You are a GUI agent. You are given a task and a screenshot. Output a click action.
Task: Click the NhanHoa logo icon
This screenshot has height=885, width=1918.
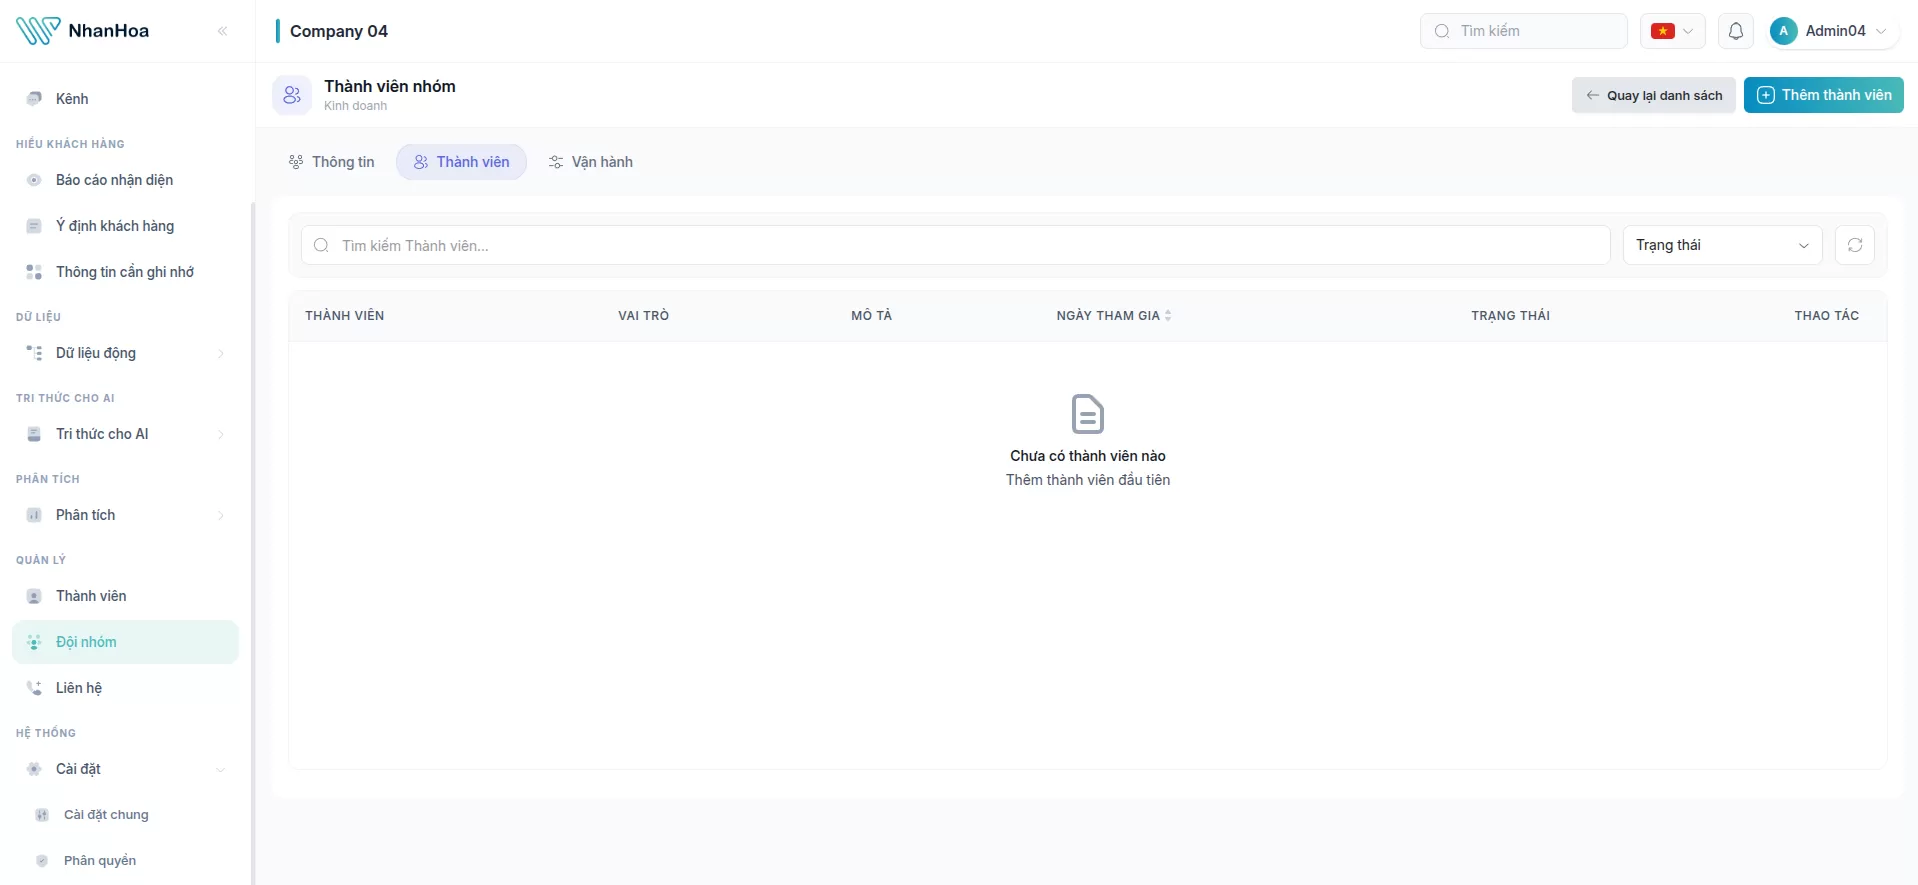coord(38,31)
